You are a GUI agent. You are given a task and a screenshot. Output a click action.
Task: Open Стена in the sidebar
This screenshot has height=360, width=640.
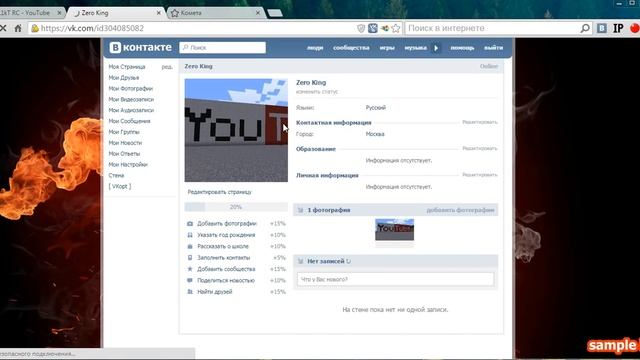coord(116,175)
